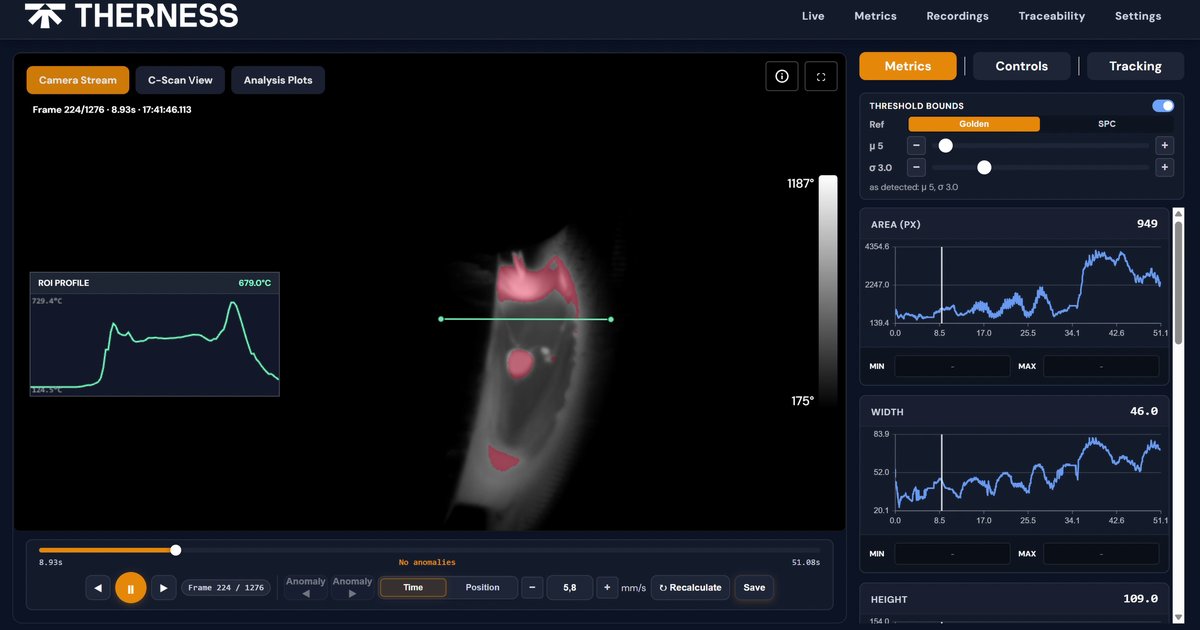Decrease the μ threshold with minus
Screen dimensions: 1200x630
click(916, 145)
